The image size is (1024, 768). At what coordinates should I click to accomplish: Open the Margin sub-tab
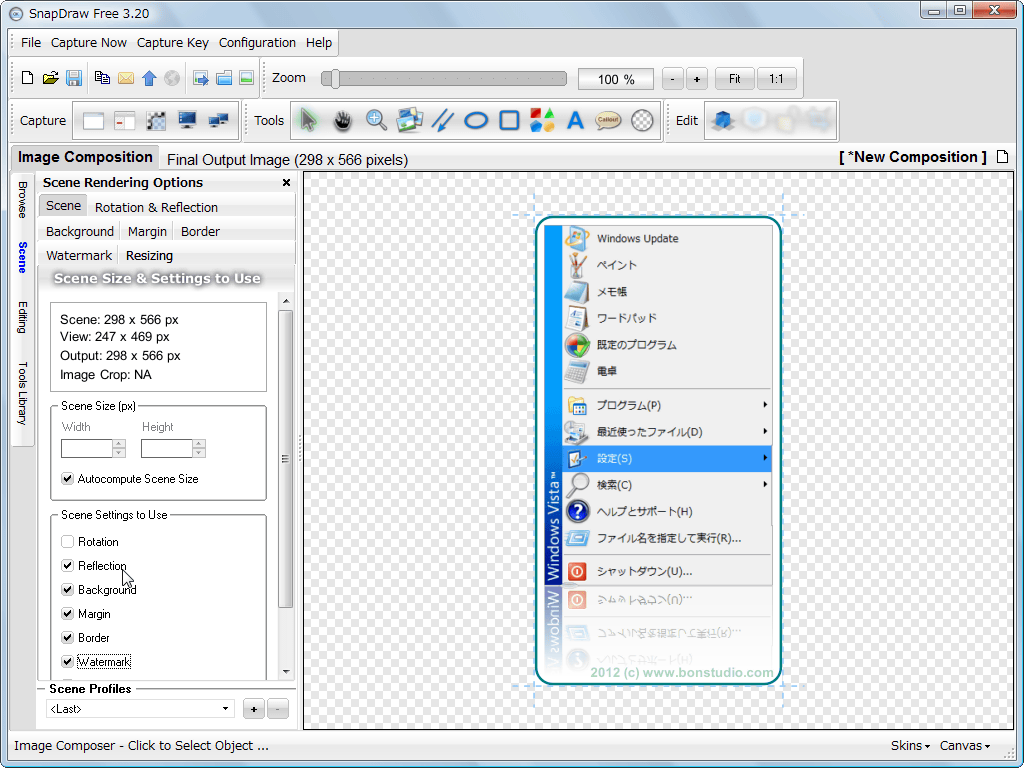coord(147,231)
